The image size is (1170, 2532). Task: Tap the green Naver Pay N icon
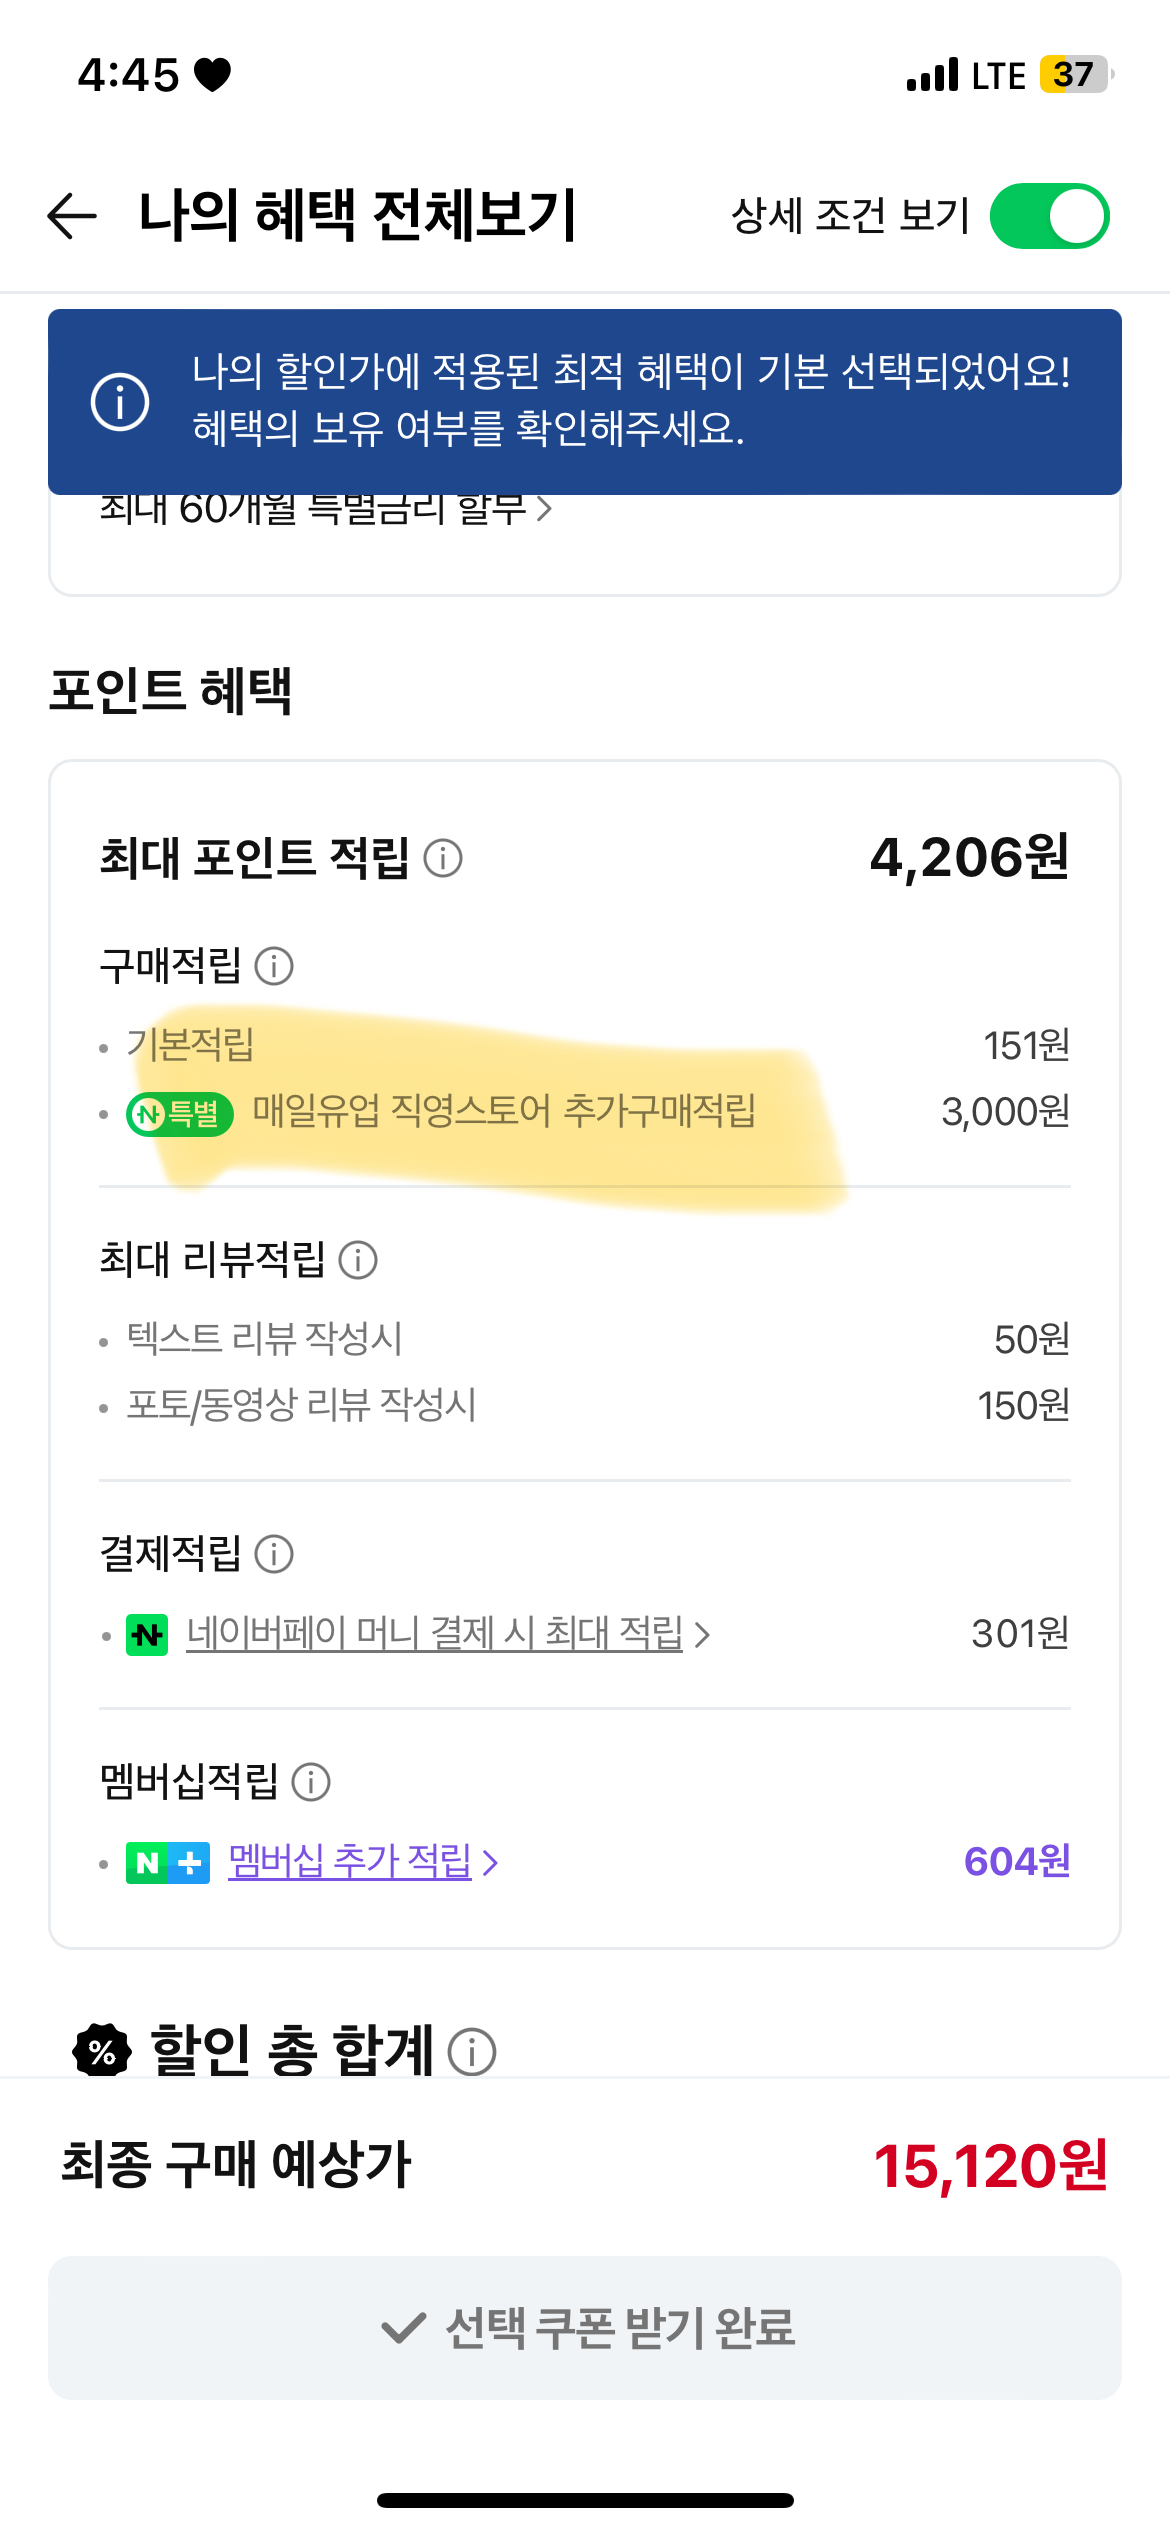(x=147, y=1635)
